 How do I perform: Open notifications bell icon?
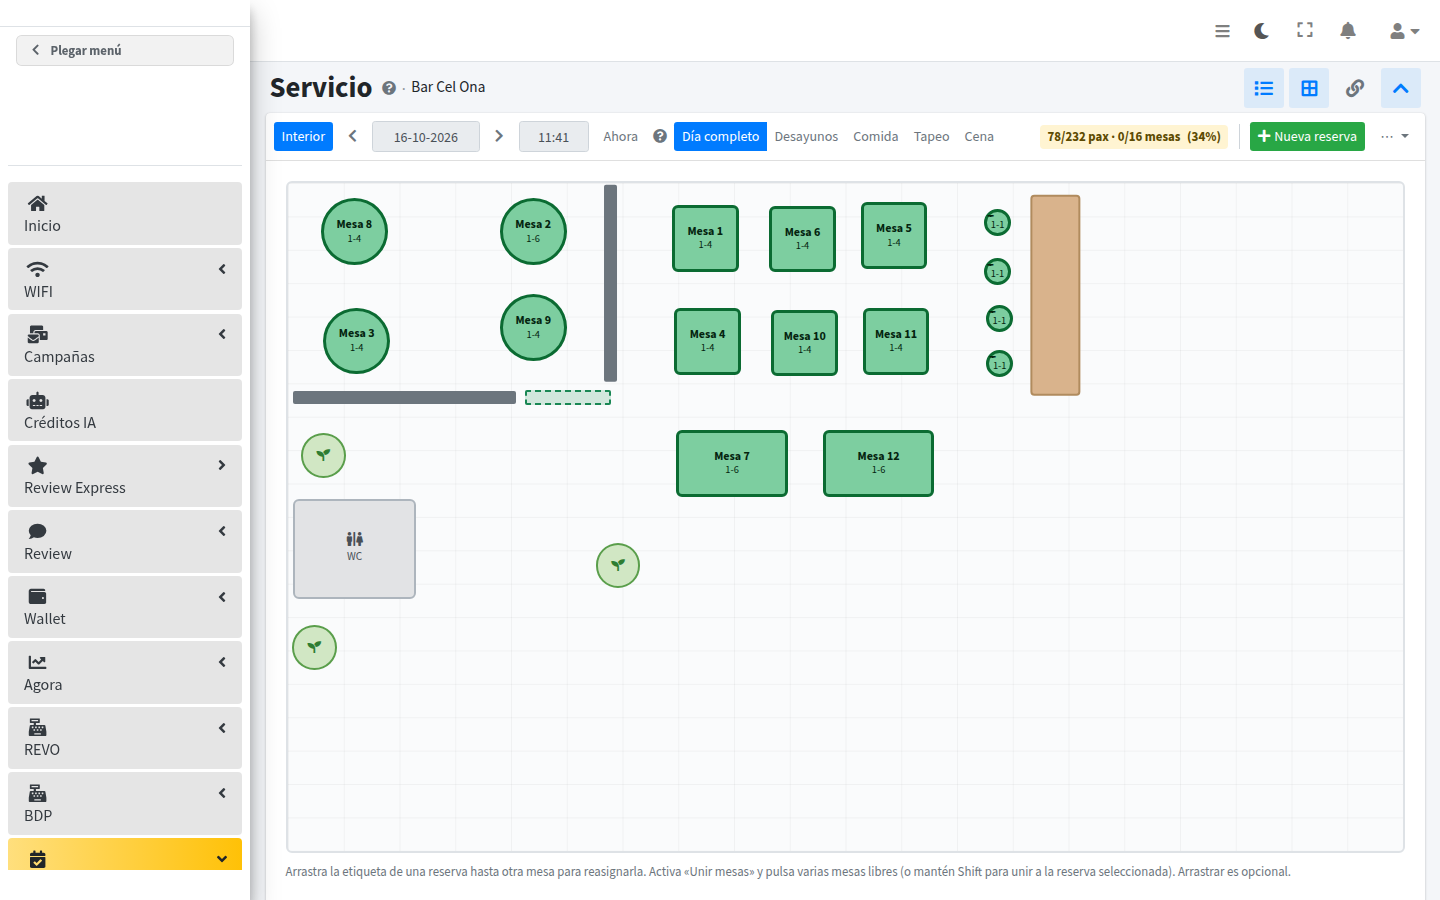tap(1348, 31)
